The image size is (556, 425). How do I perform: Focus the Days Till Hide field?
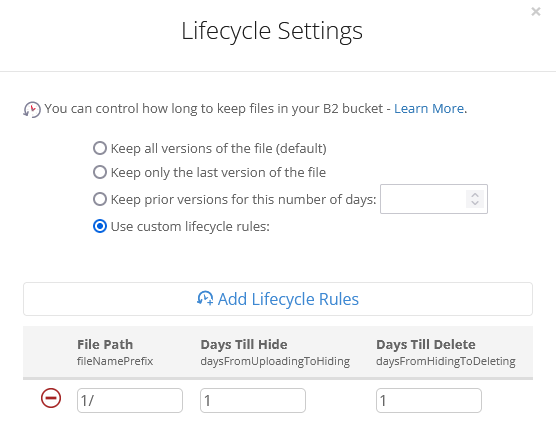pos(253,401)
